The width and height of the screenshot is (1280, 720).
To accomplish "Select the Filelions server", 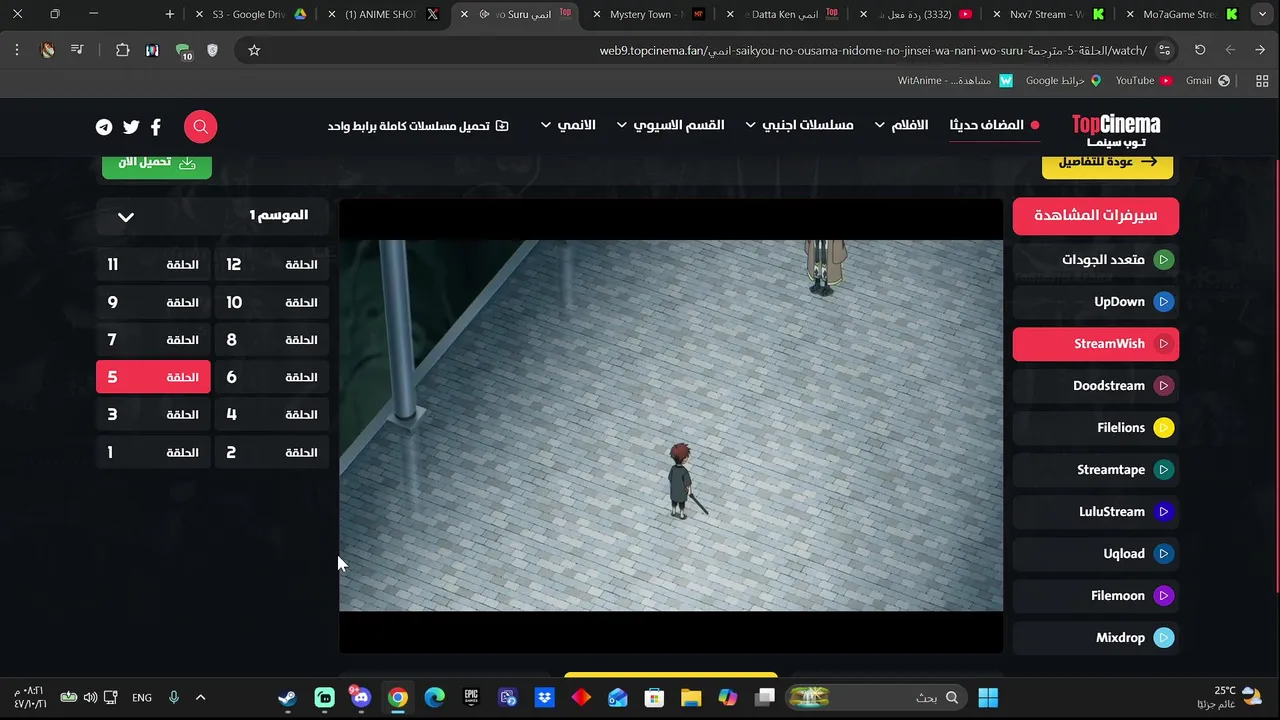I will pos(1096,428).
